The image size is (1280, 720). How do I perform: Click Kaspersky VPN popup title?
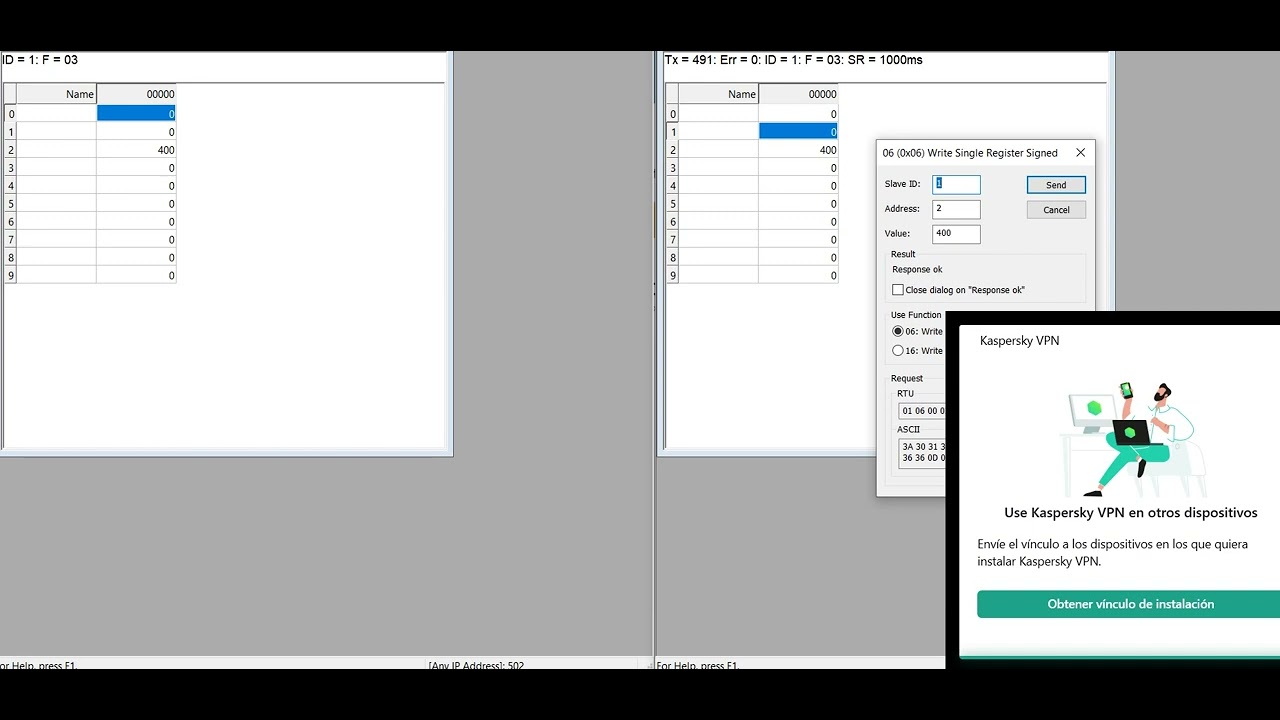pos(1019,341)
